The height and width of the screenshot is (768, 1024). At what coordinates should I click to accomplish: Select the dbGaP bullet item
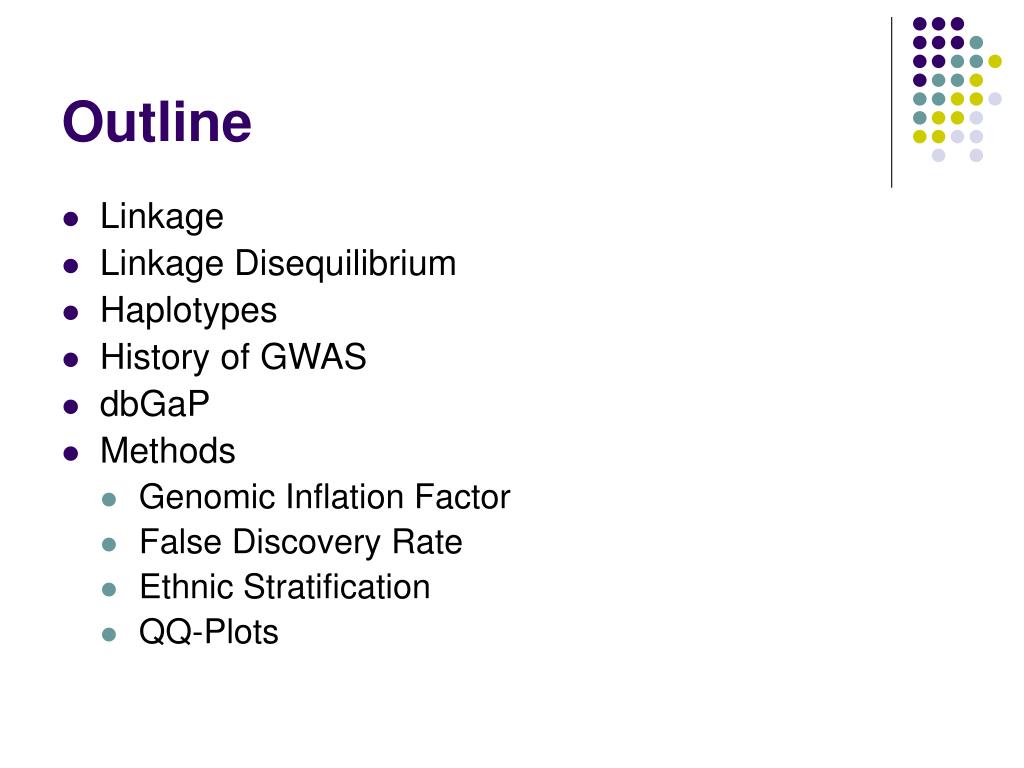click(x=154, y=404)
